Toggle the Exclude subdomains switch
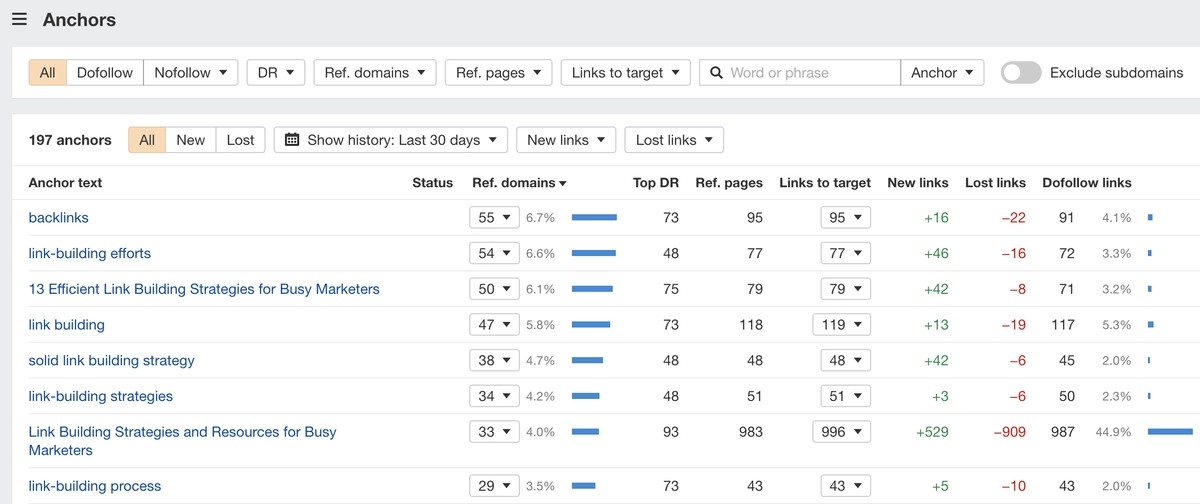1200x504 pixels. point(1021,73)
